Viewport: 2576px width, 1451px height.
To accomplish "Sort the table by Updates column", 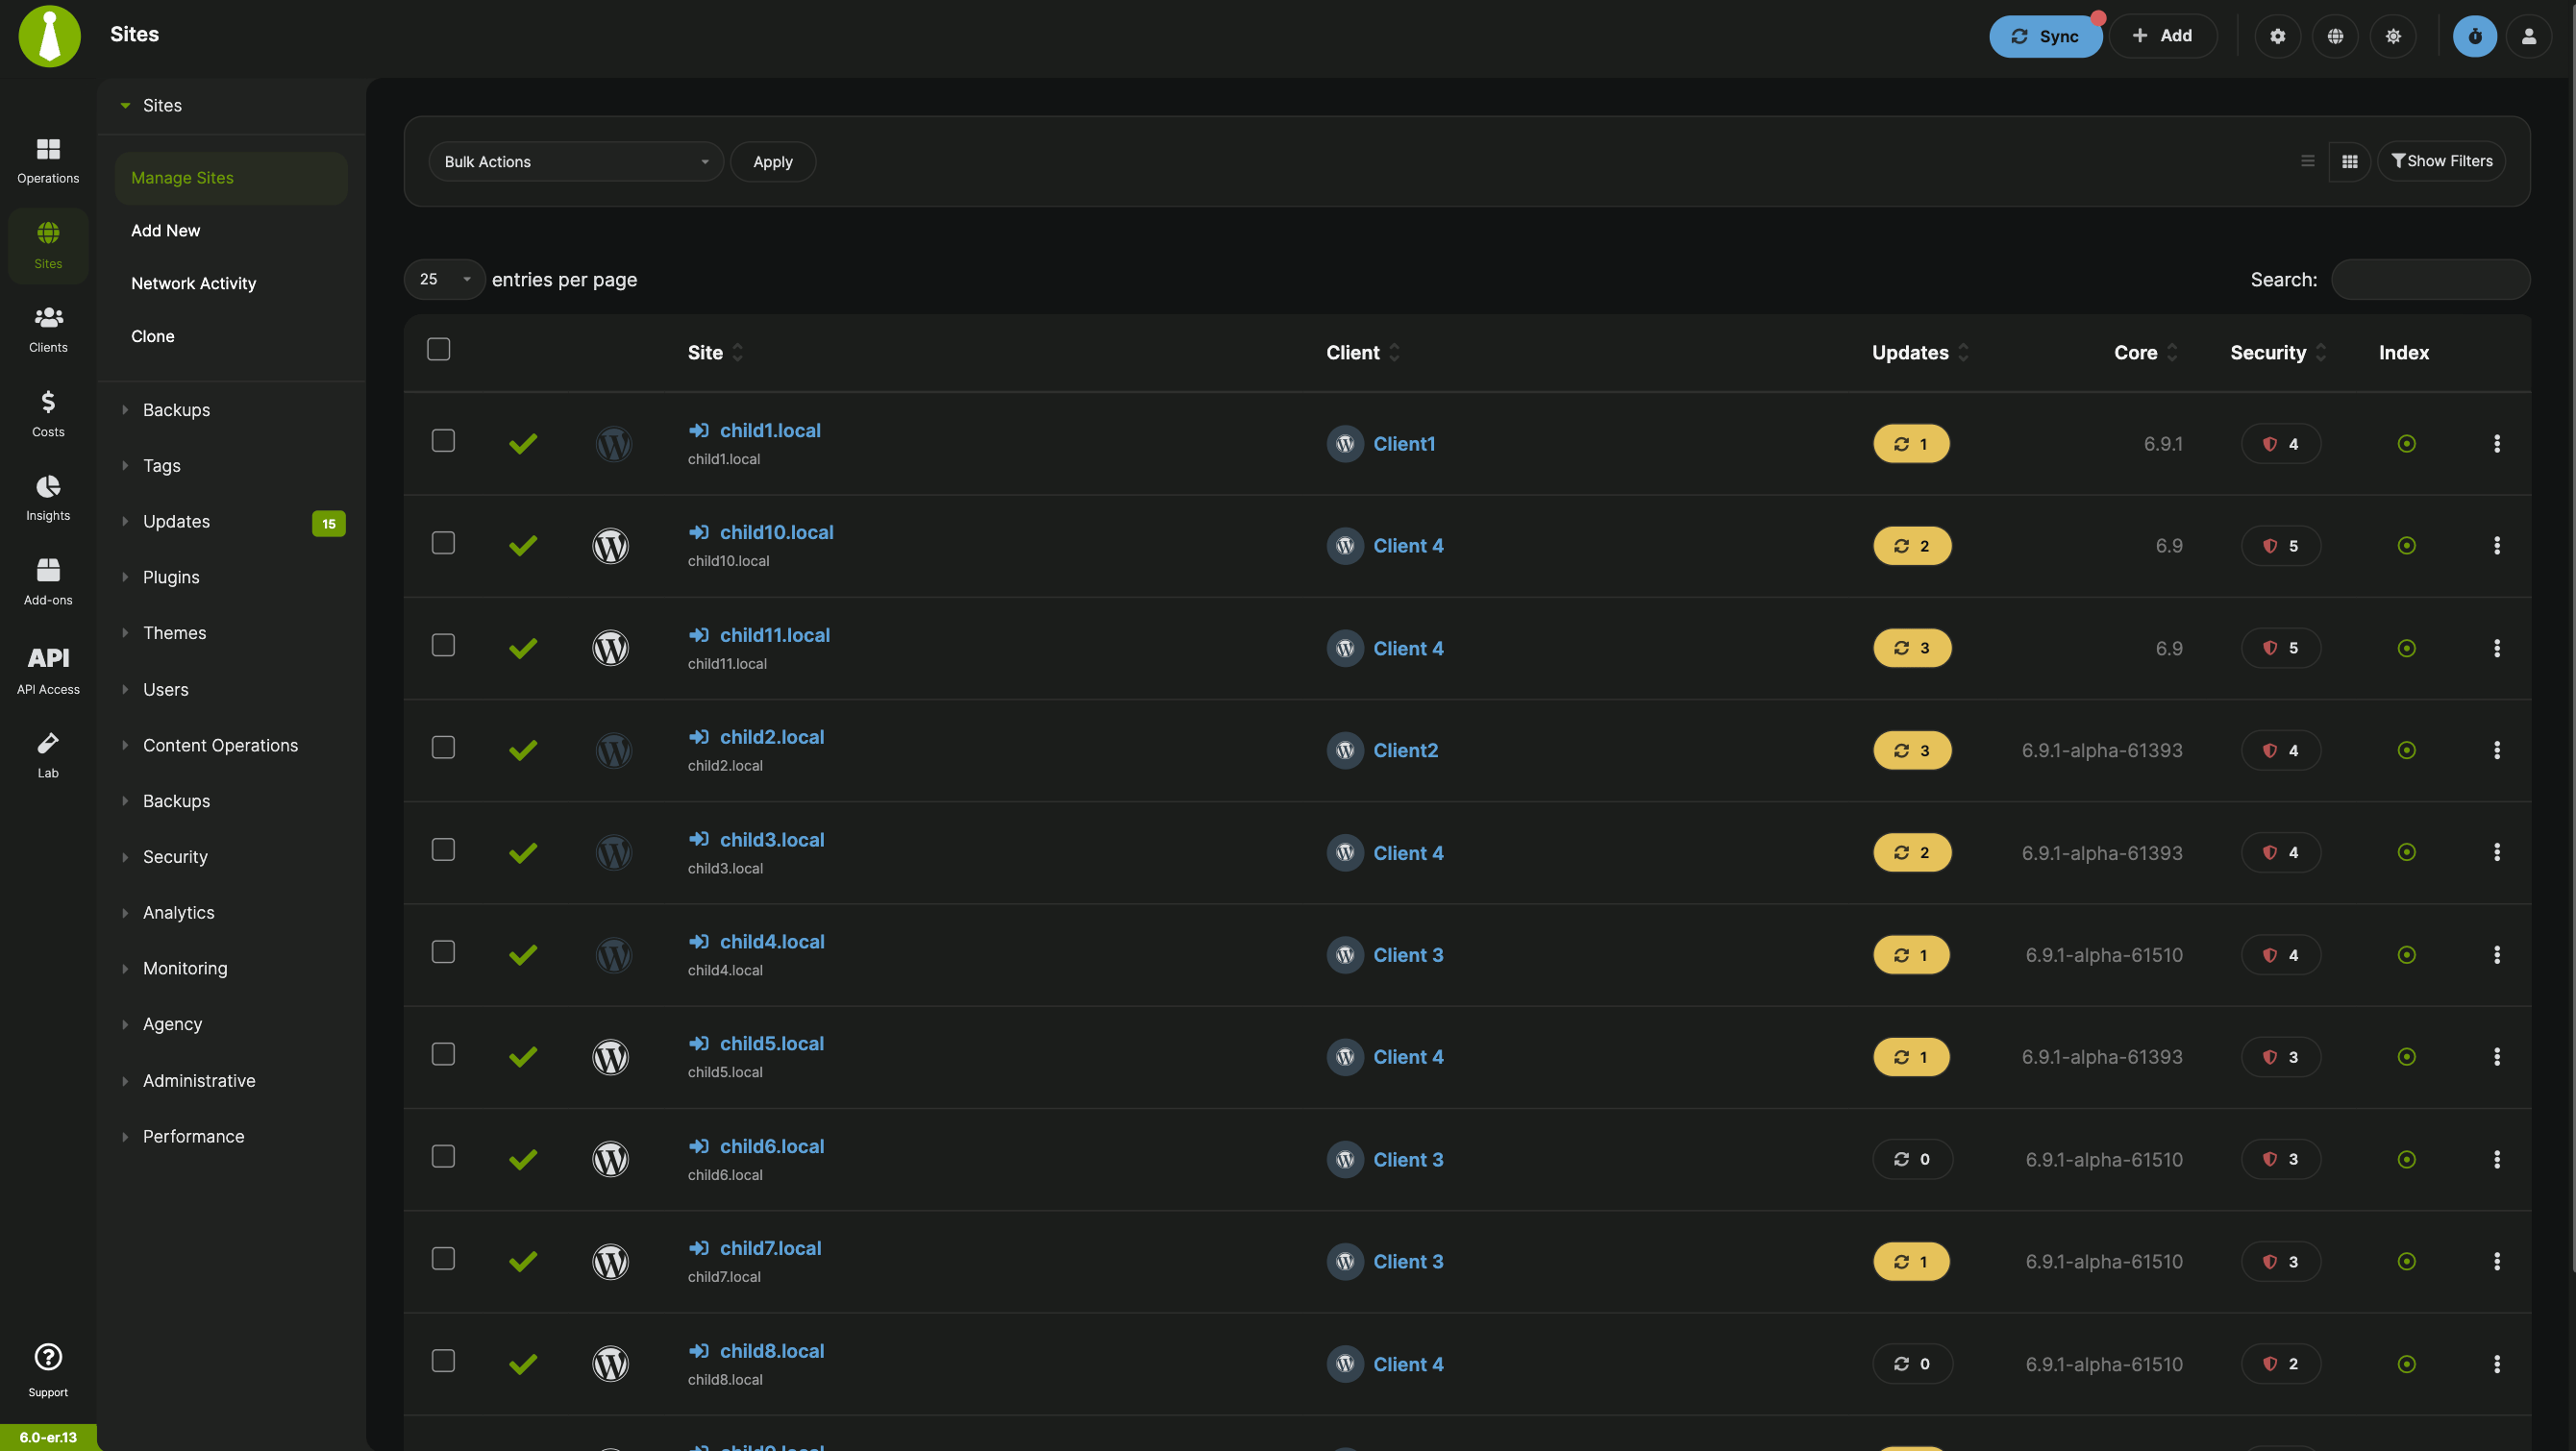I will [1920, 352].
